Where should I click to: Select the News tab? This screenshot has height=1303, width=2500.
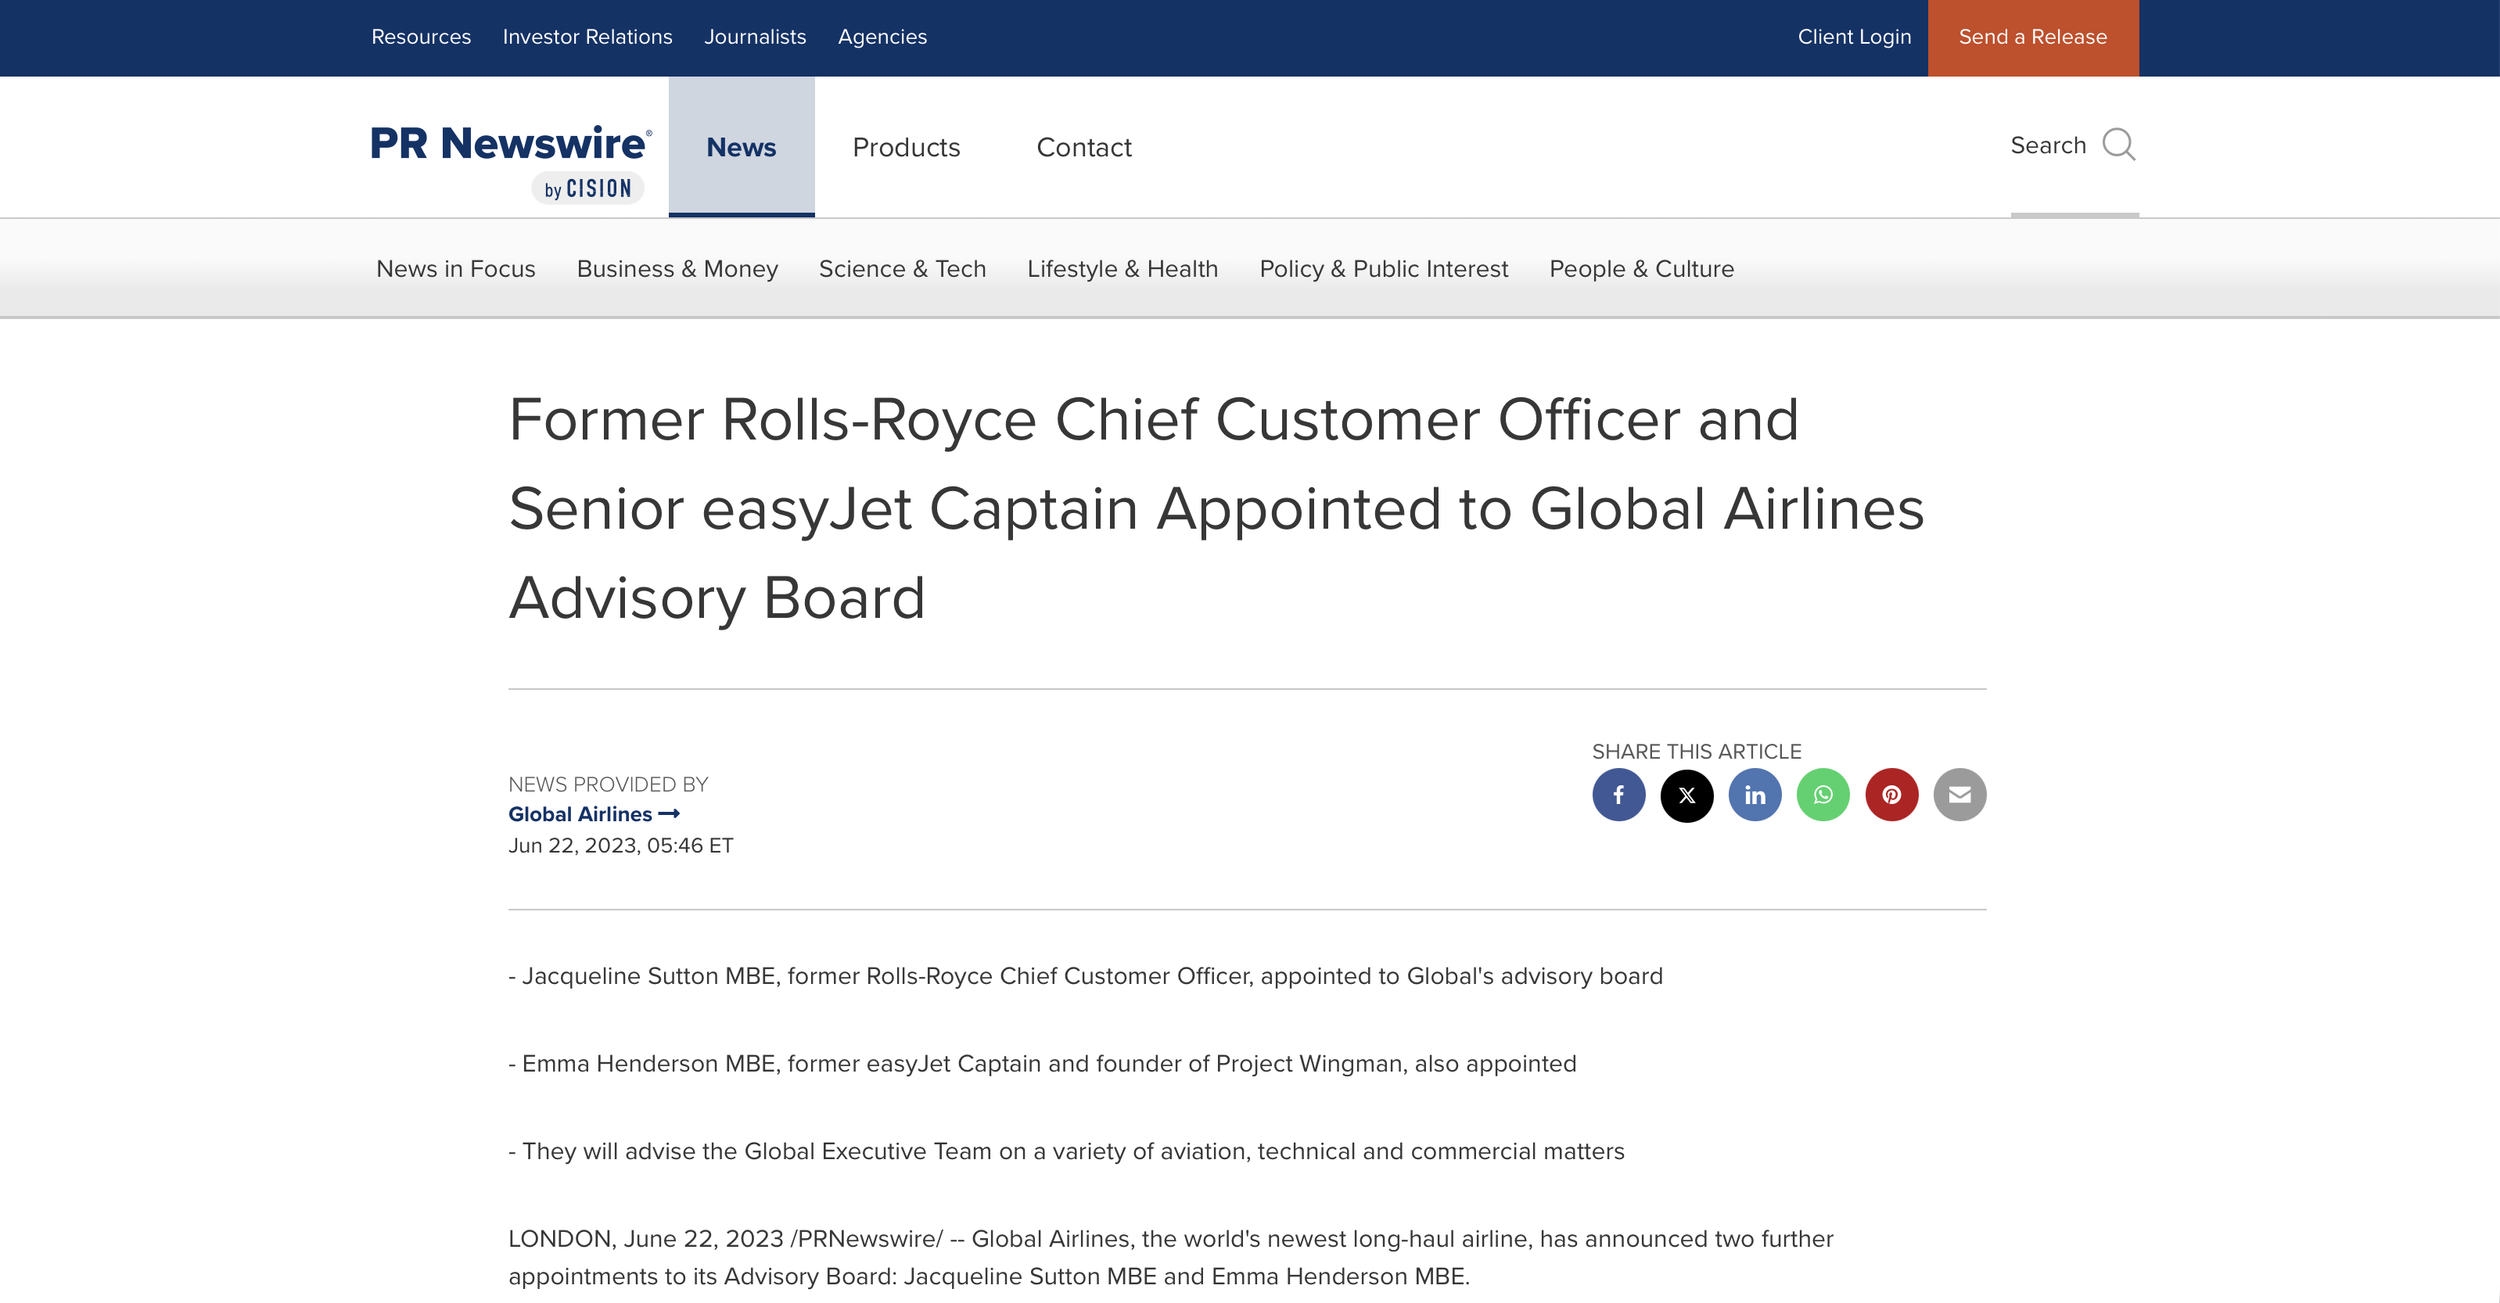click(x=741, y=147)
